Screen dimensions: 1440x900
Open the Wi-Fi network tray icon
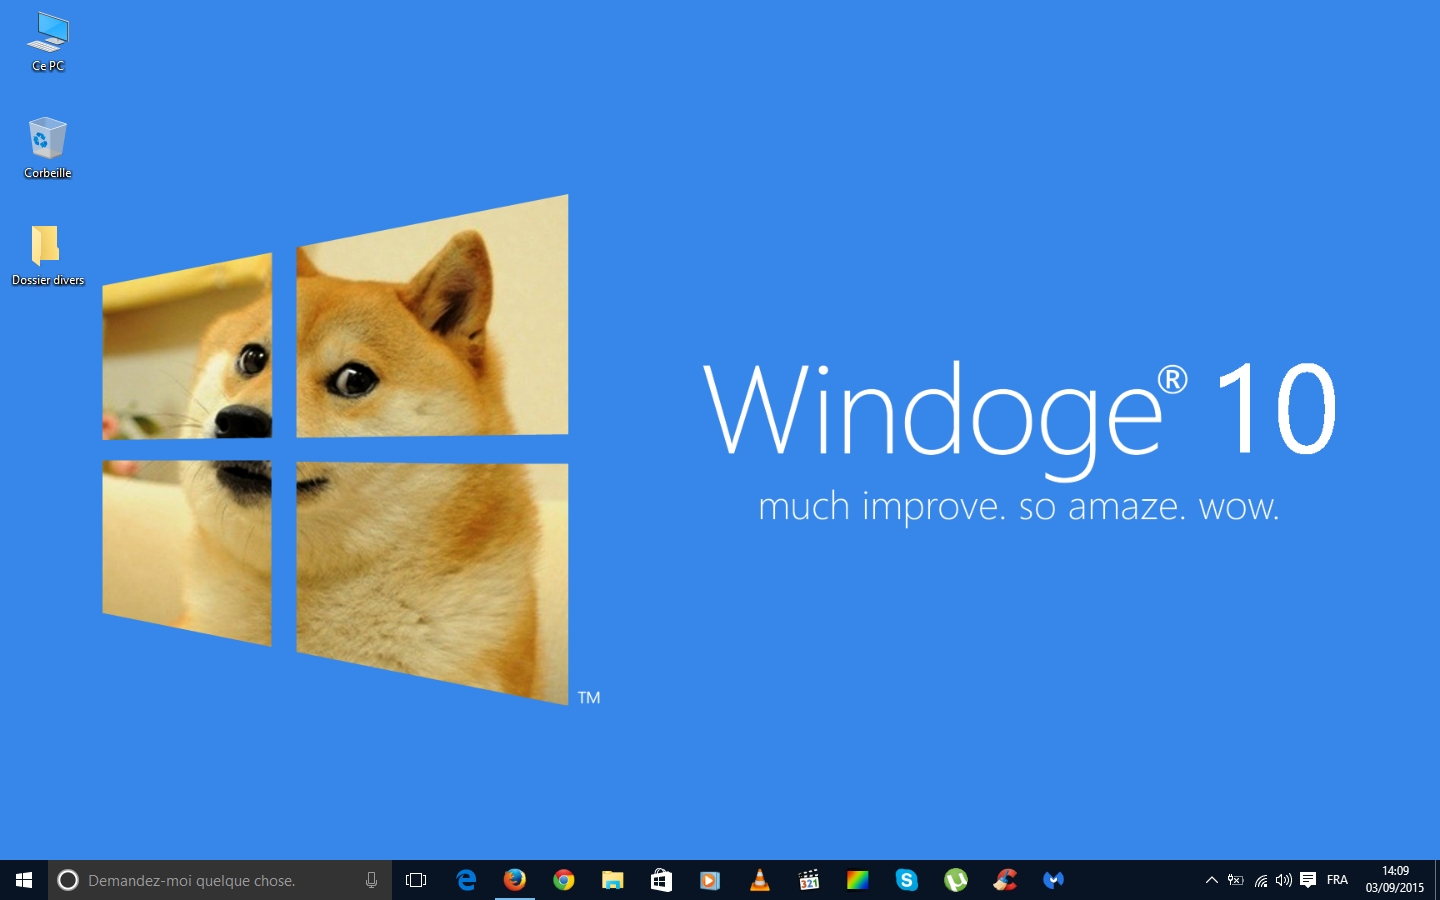[x=1261, y=880]
